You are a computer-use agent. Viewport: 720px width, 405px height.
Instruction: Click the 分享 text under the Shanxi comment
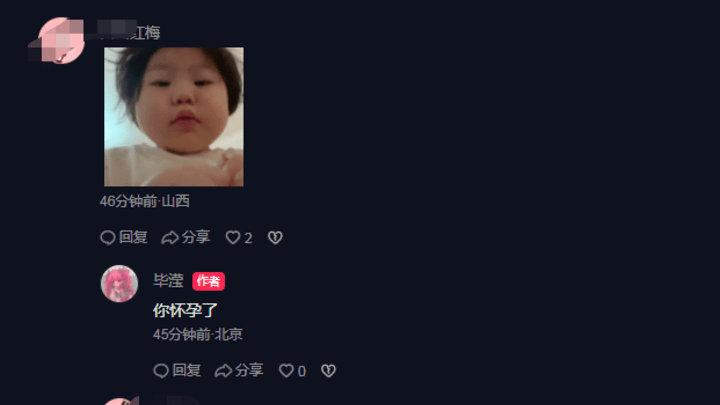pos(196,237)
